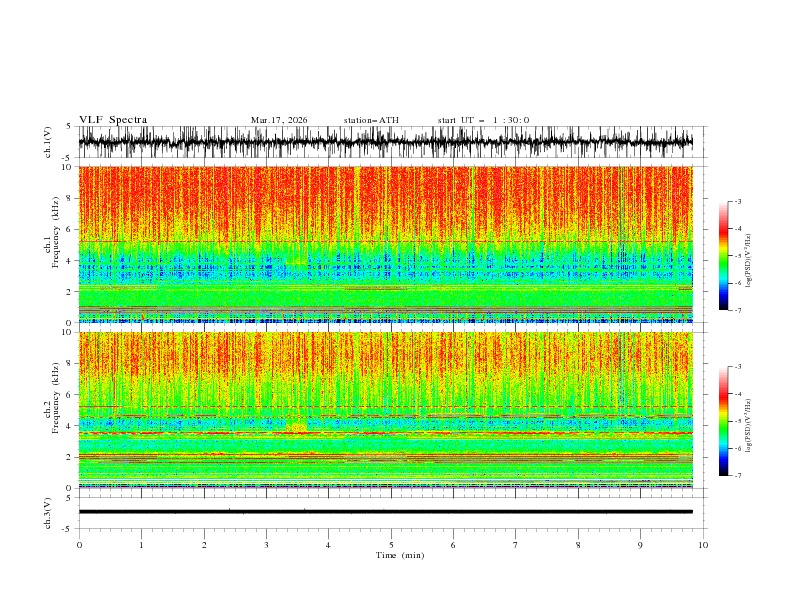Screen dimensions: 792x612
Task: Click the ch.1 voltage waveform trace
Action: [x=385, y=142]
